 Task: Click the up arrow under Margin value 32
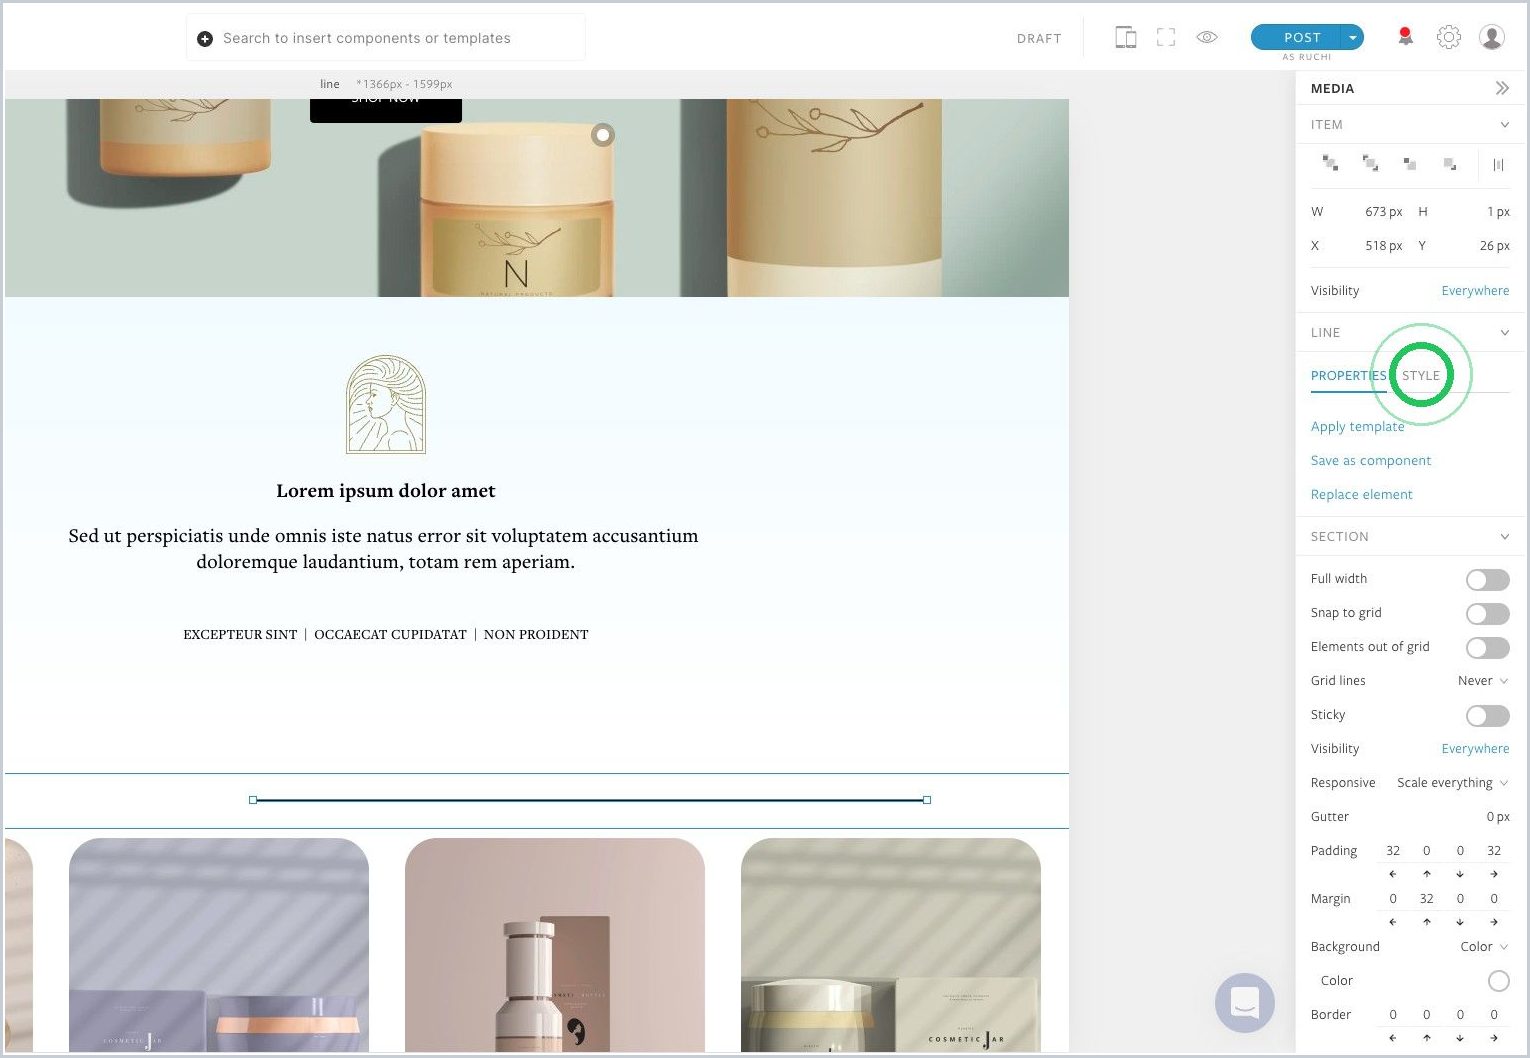tap(1427, 922)
